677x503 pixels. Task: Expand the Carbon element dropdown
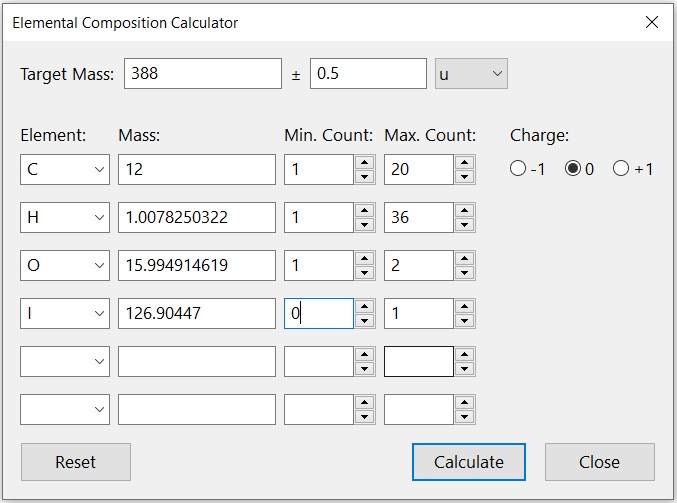(65, 170)
